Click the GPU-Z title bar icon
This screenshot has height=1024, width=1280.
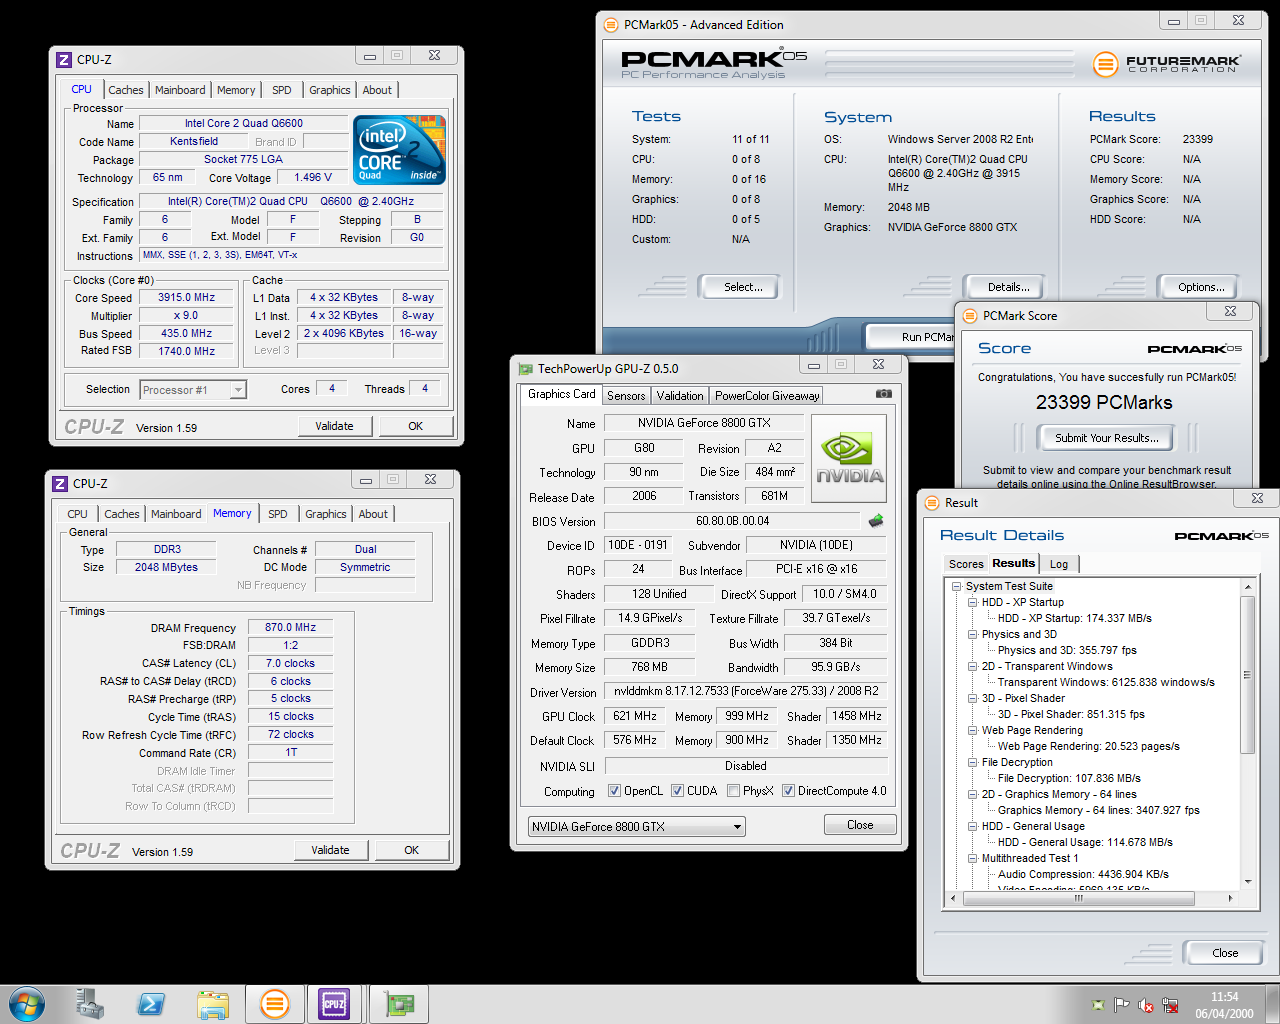[x=525, y=369]
